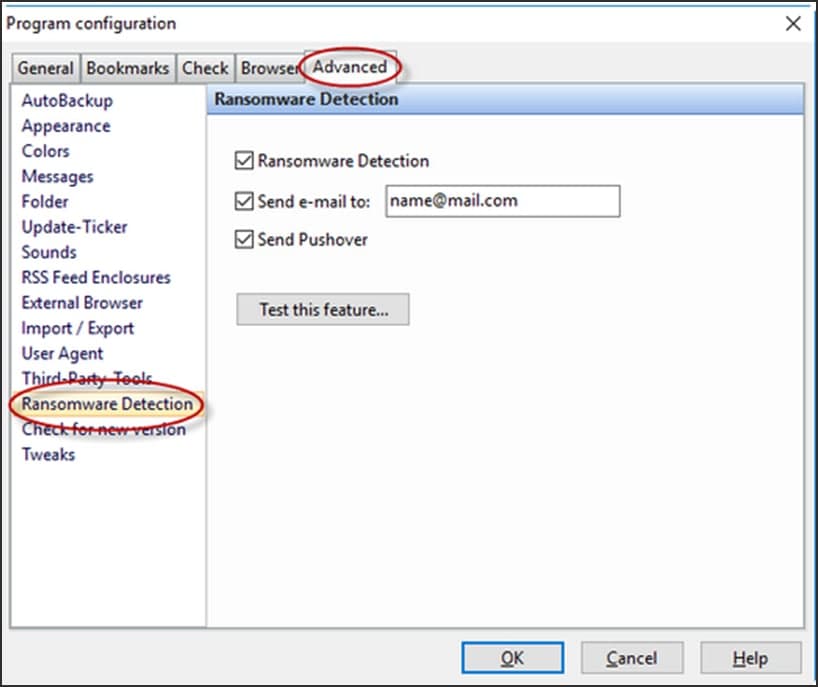Disable the Send Pushover checkbox
818x687 pixels.
click(244, 239)
